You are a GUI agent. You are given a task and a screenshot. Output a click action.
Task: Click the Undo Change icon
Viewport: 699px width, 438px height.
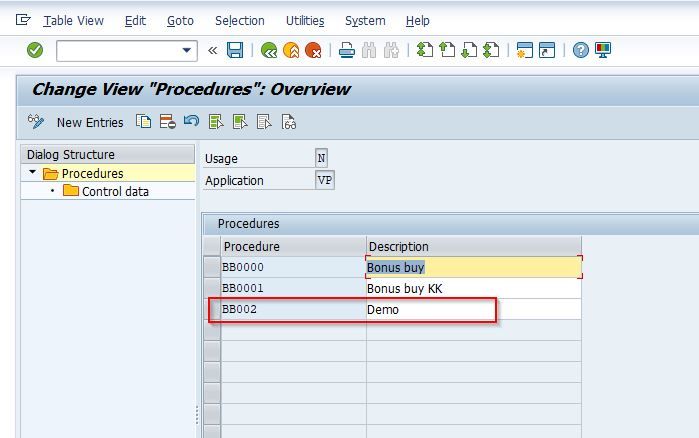tap(192, 121)
